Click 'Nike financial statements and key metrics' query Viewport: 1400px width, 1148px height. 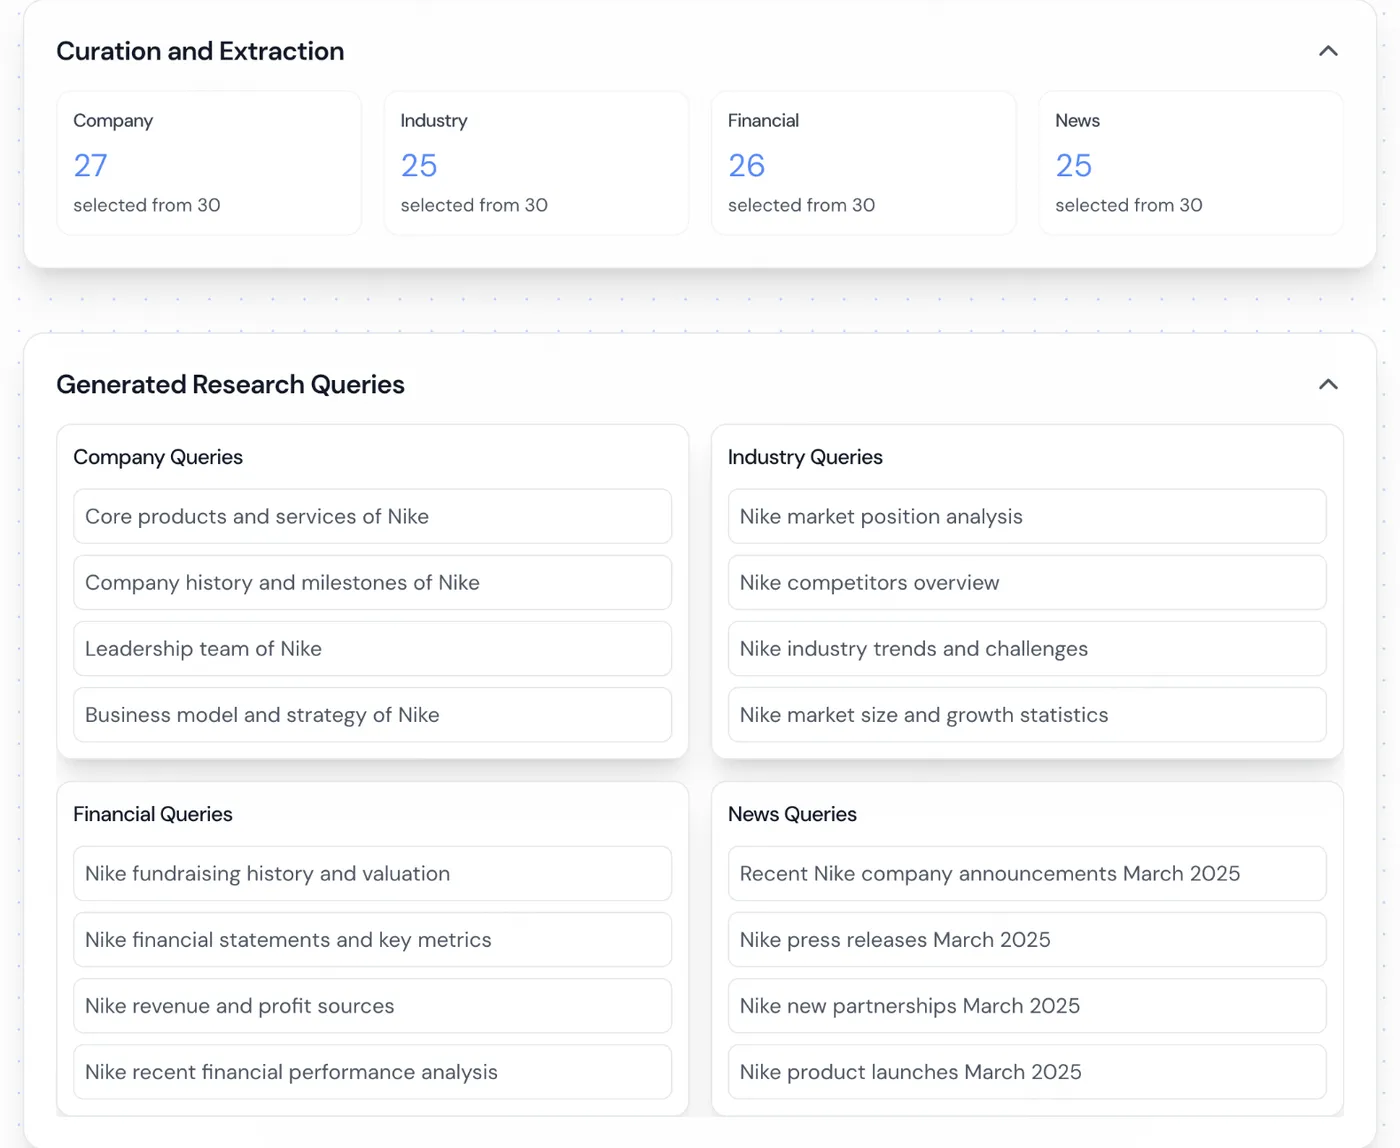(372, 939)
